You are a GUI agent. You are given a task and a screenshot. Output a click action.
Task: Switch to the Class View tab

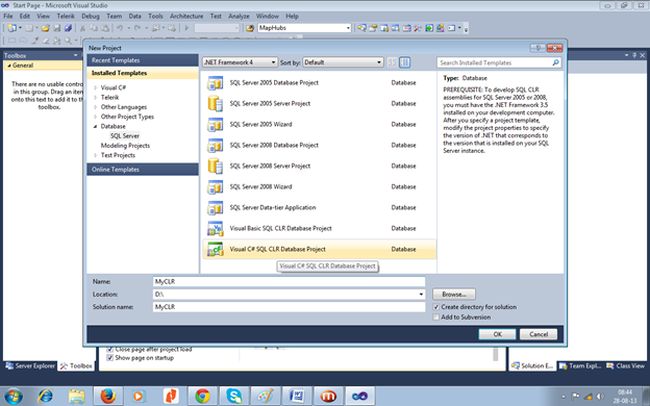[x=626, y=366]
